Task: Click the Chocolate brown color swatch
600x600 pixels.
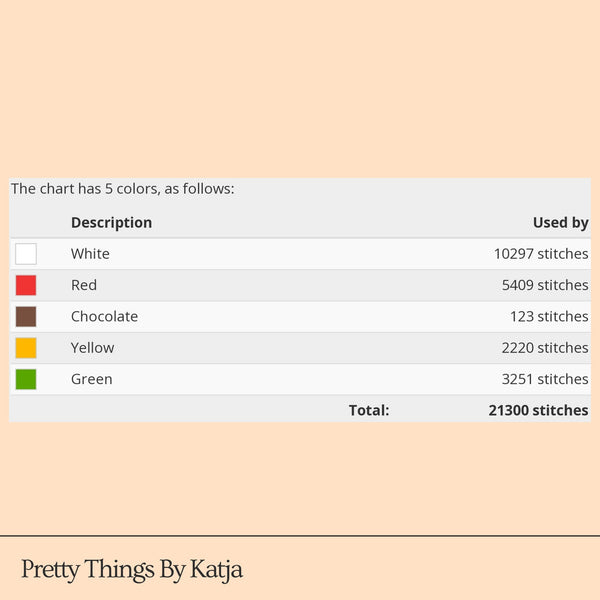Action: (x=26, y=316)
